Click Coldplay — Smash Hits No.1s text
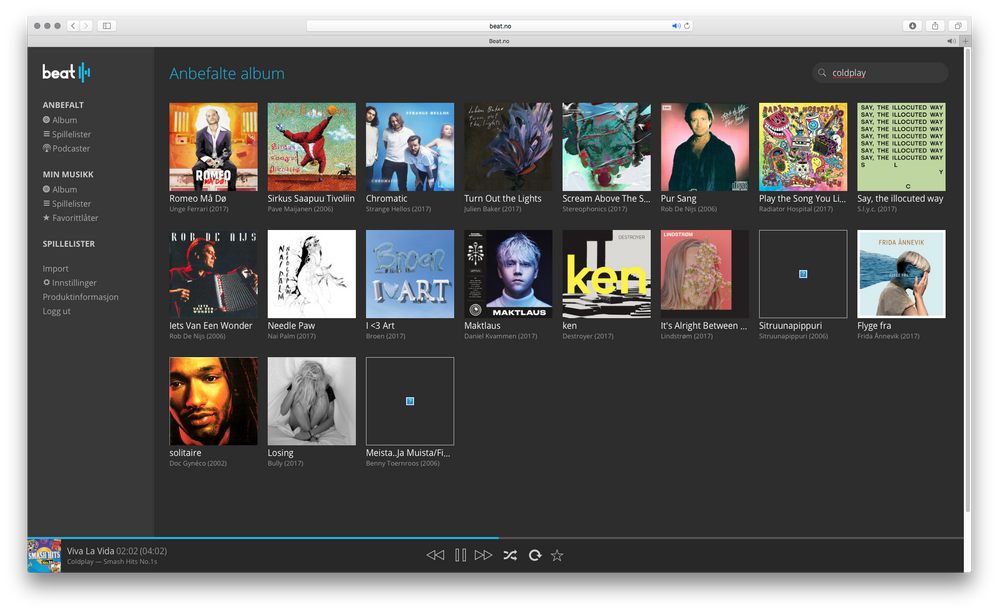Viewport: 1000px width, 613px height. click(x=112, y=562)
